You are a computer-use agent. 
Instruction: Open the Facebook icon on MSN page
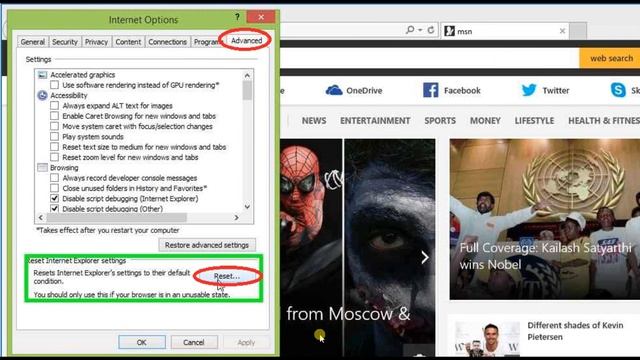coord(431,90)
